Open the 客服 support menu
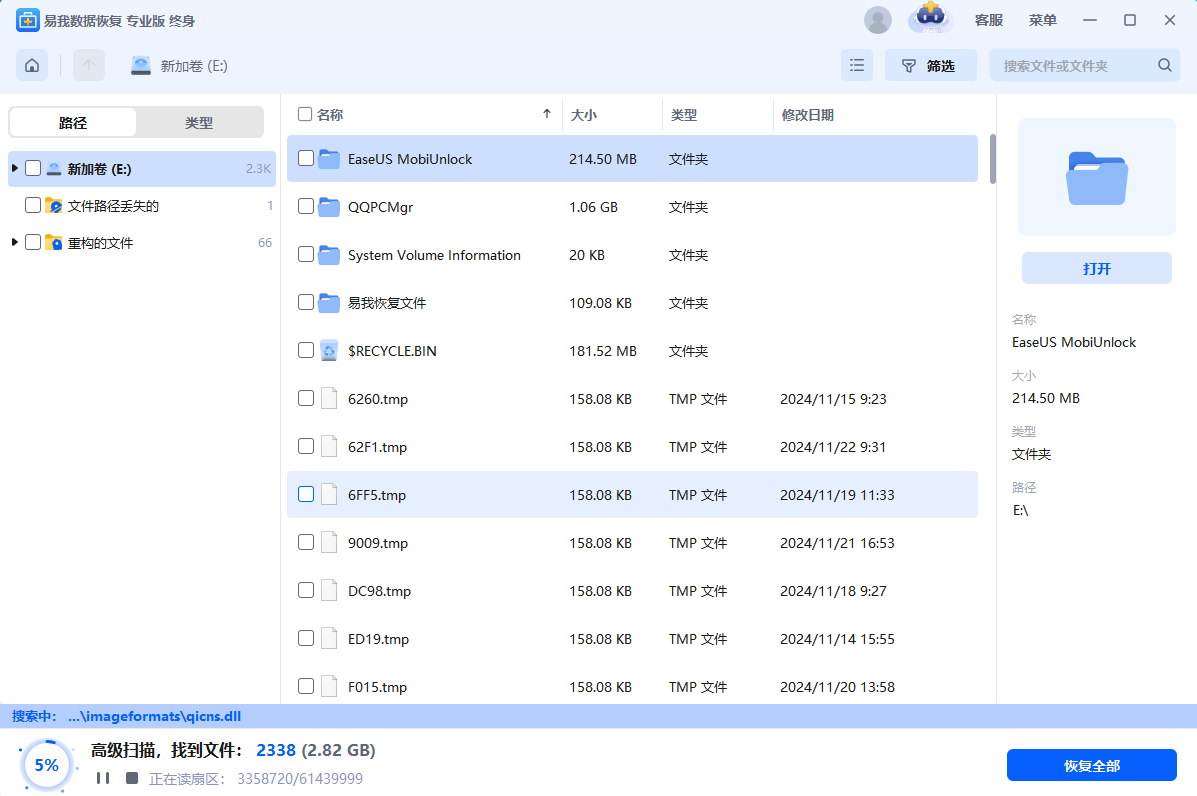 [x=989, y=20]
